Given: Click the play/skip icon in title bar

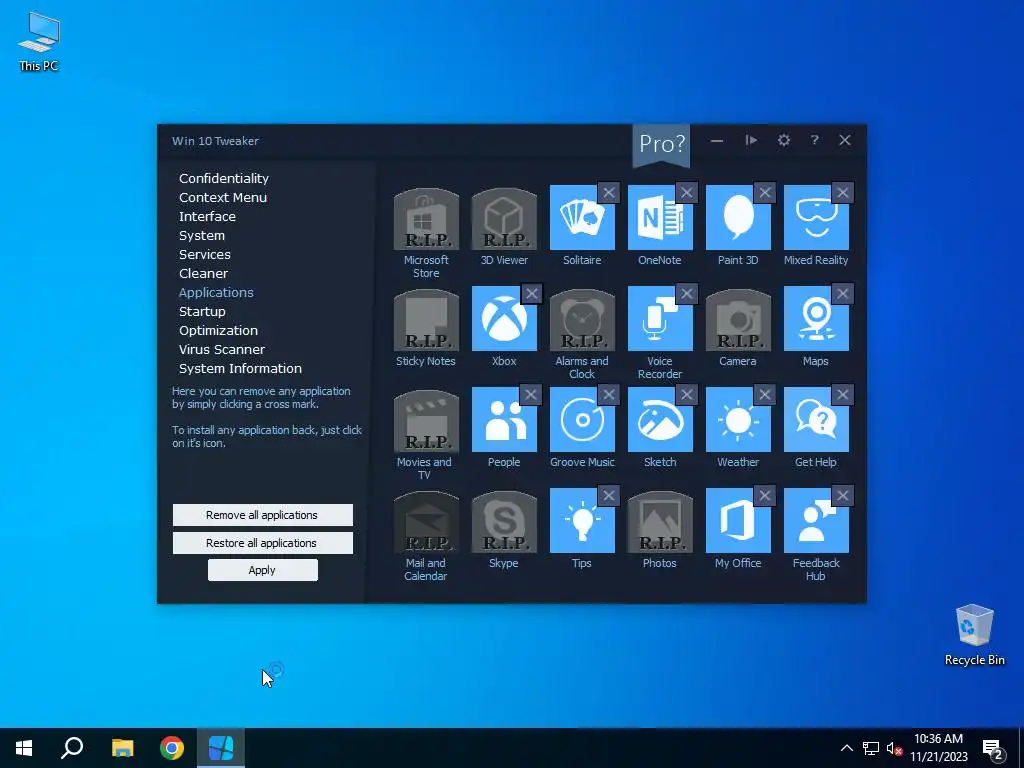Looking at the screenshot, I should (751, 140).
